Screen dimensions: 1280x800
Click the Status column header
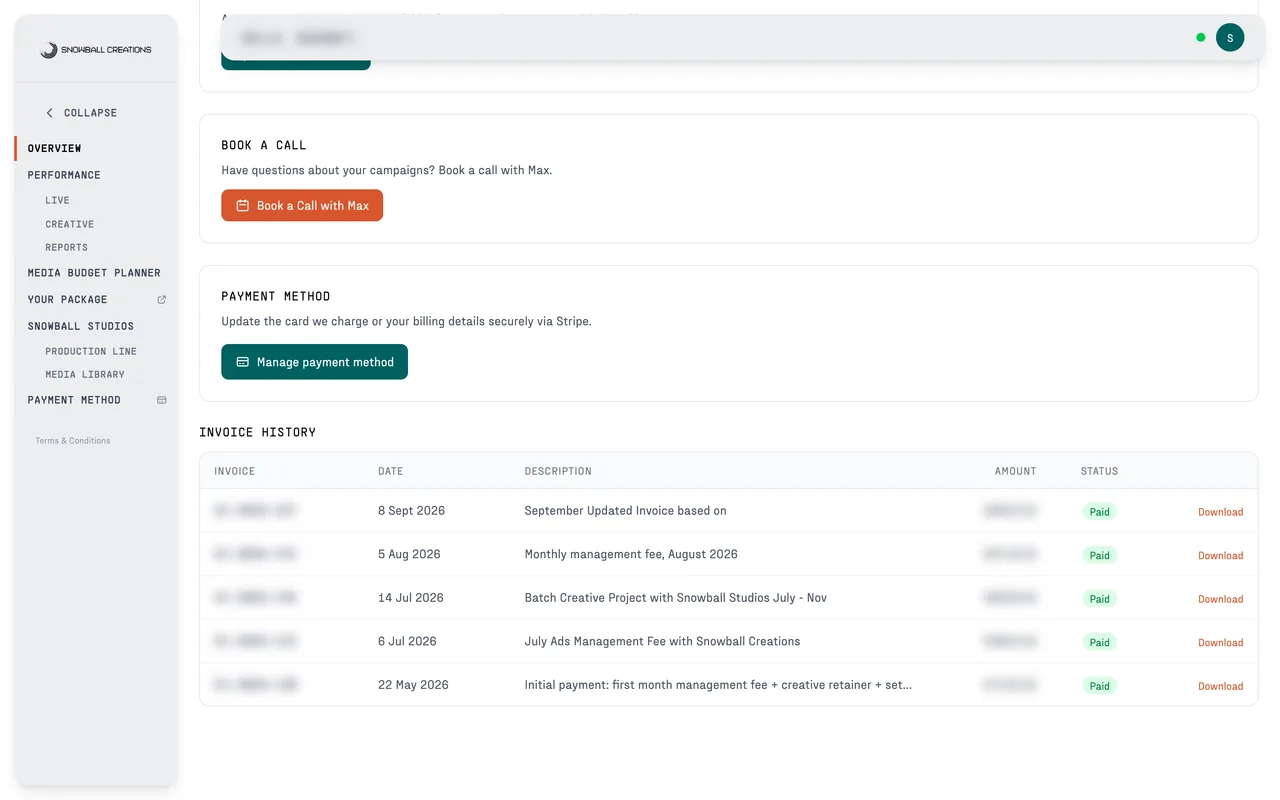pos(1099,471)
